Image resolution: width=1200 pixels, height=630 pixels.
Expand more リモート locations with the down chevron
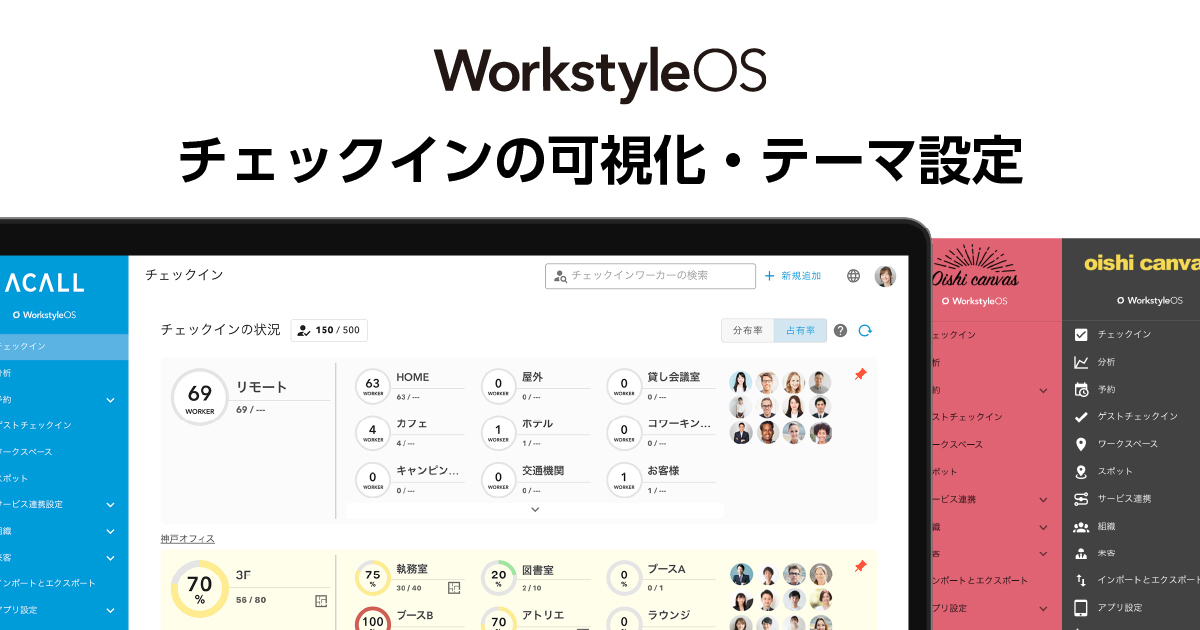[535, 509]
